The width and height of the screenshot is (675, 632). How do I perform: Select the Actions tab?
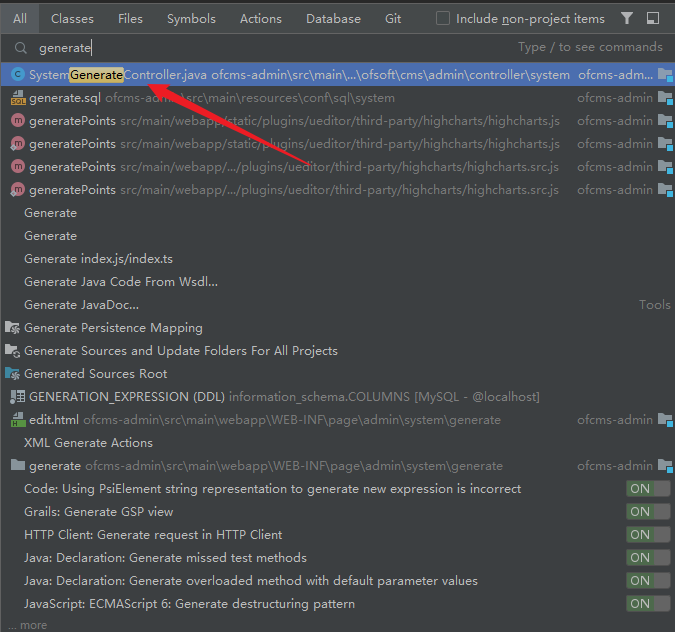261,19
